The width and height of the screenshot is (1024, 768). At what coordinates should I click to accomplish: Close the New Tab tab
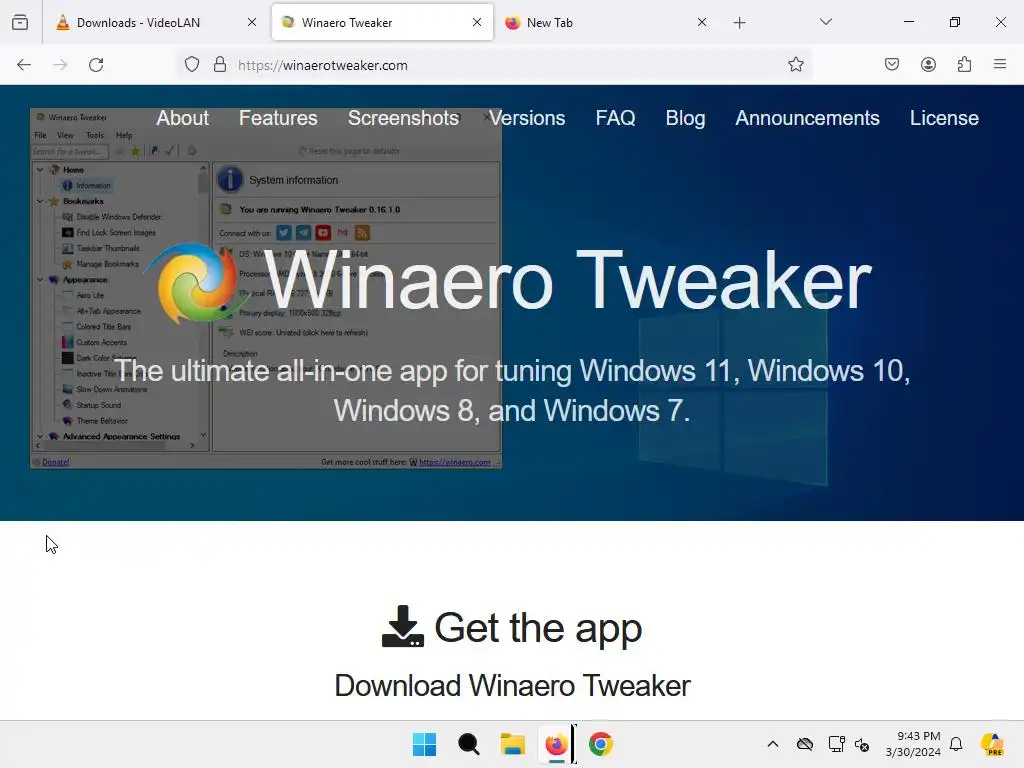click(702, 23)
